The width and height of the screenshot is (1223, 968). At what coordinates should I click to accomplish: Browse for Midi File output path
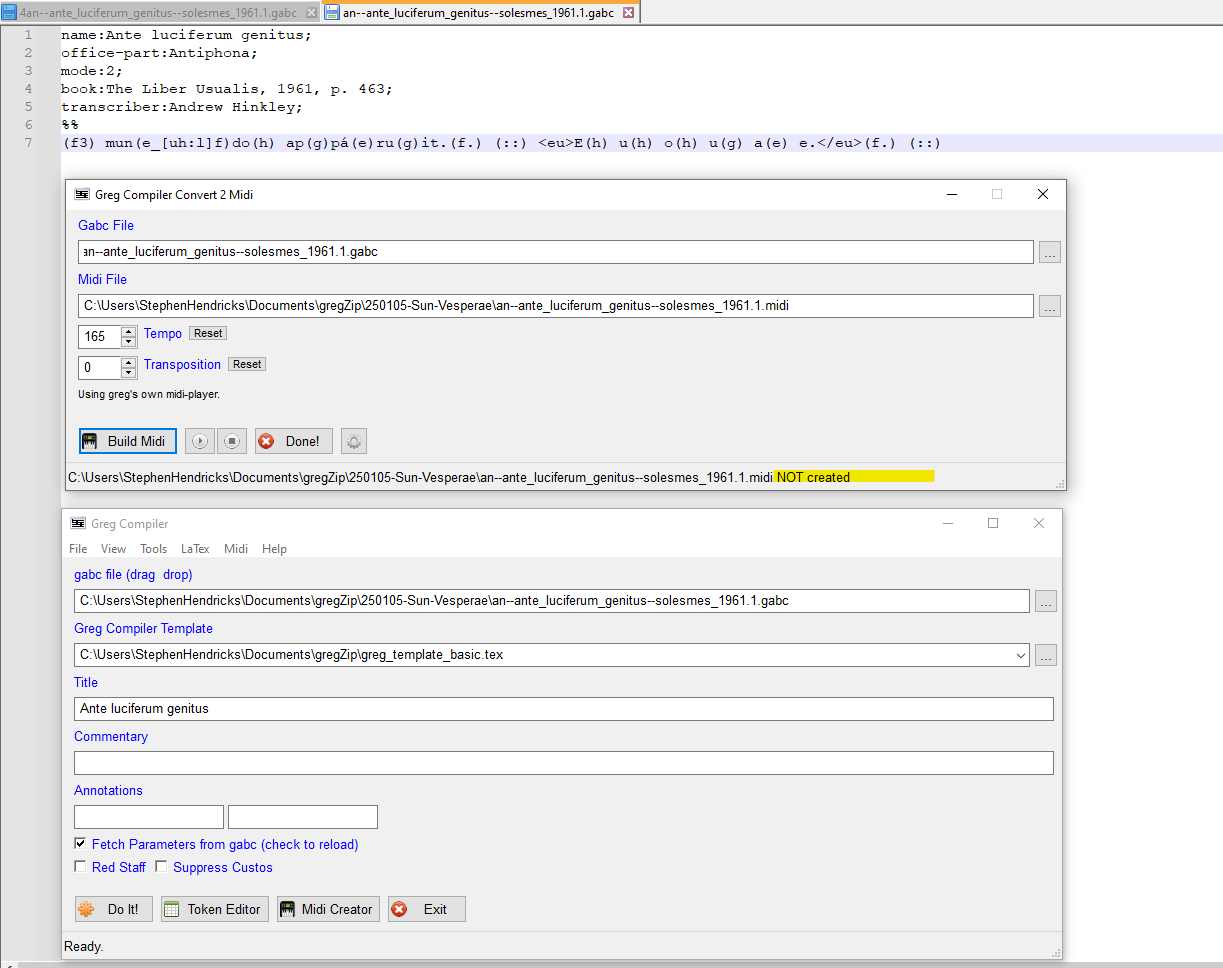pyautogui.click(x=1049, y=306)
